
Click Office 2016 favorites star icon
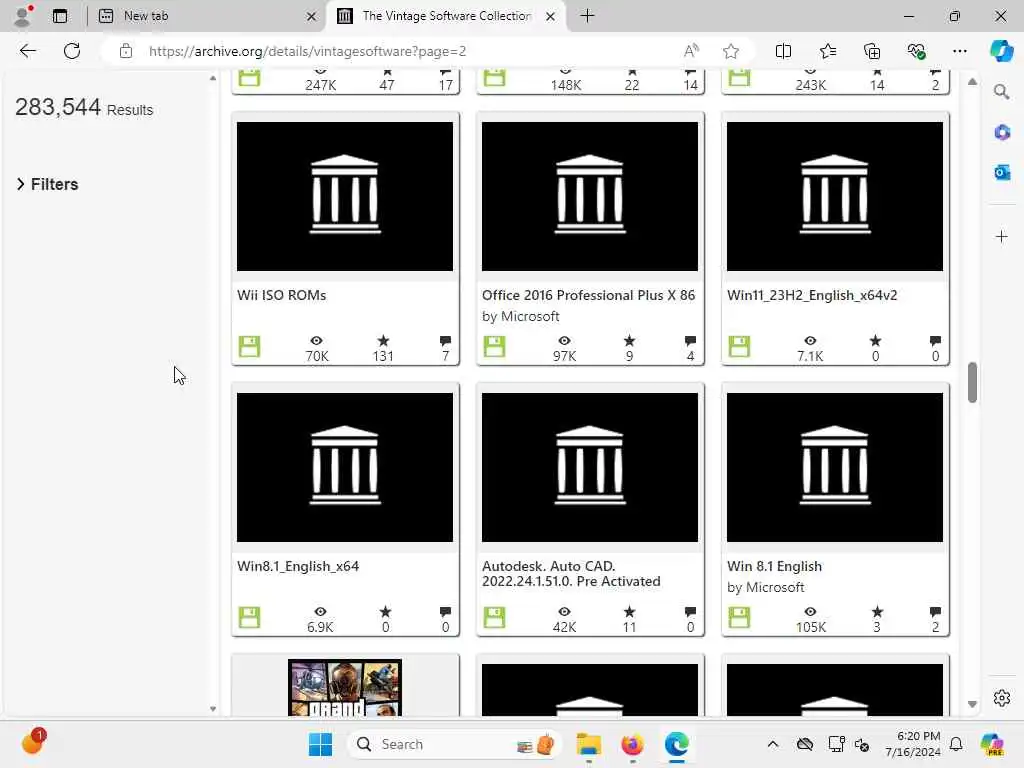tap(629, 341)
